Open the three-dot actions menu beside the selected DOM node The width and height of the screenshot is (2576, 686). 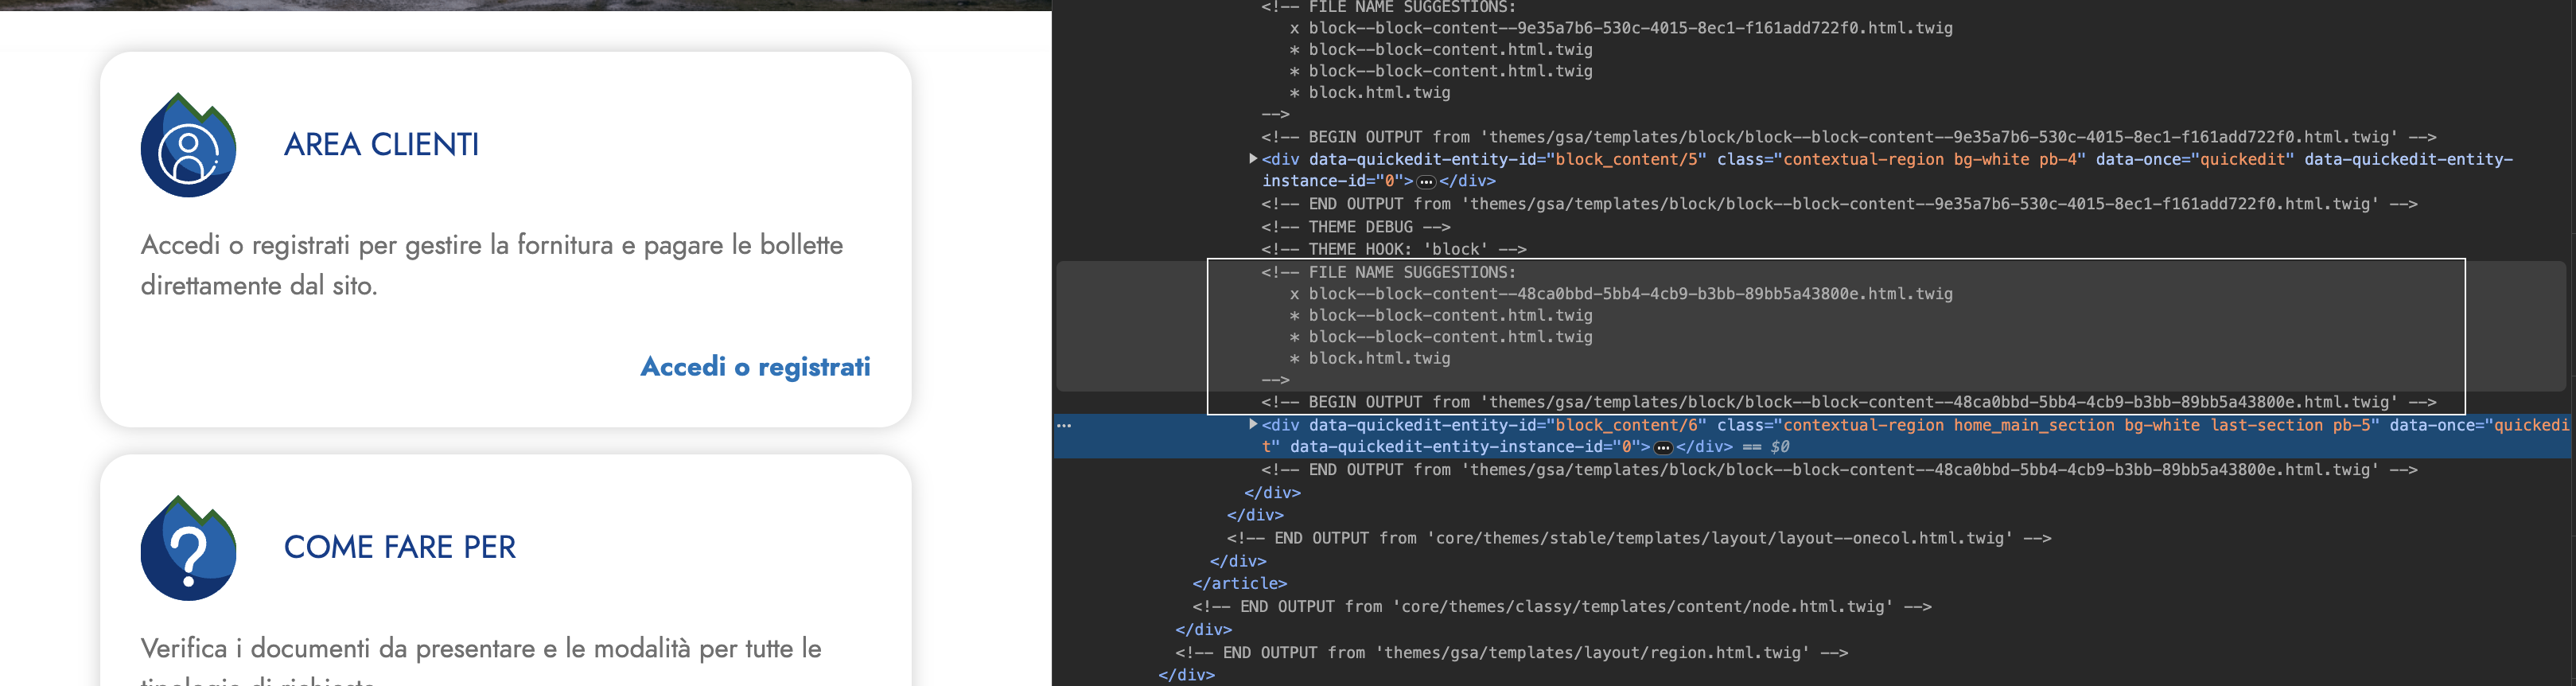click(1064, 425)
